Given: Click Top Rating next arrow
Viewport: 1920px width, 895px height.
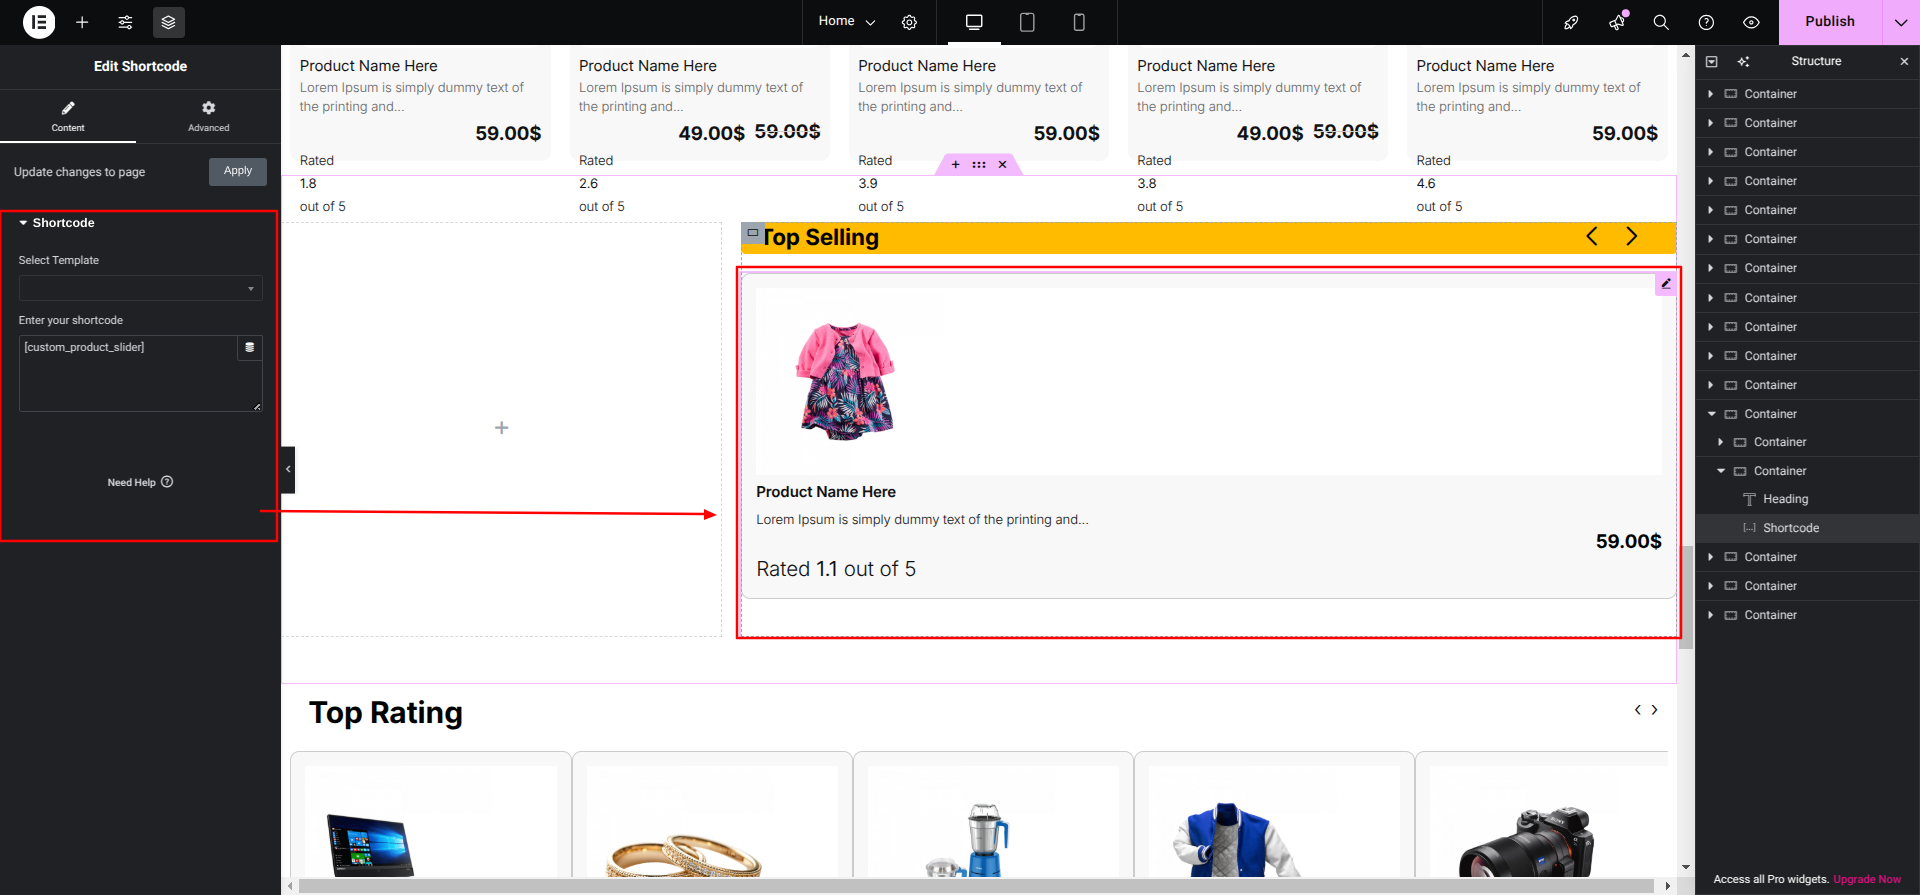Looking at the screenshot, I should 1655,710.
